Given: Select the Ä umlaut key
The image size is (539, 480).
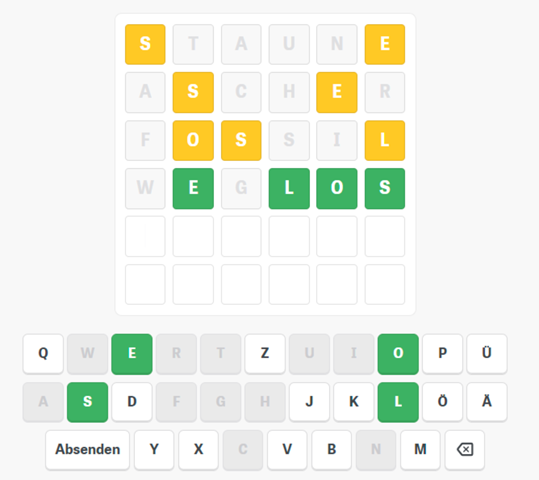Looking at the screenshot, I should tap(487, 401).
